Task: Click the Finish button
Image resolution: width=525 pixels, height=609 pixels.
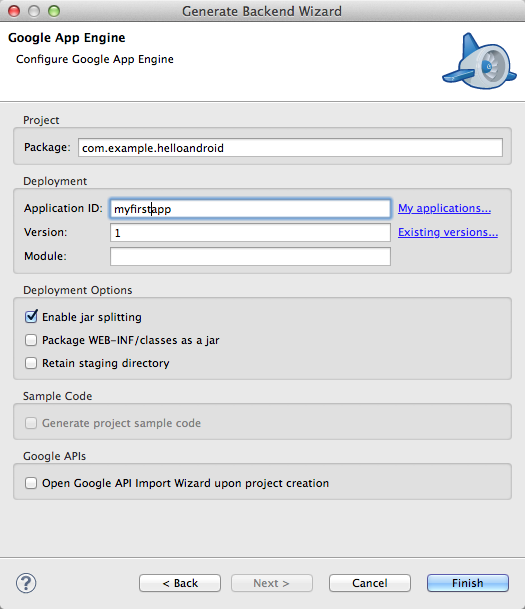Action: click(468, 583)
